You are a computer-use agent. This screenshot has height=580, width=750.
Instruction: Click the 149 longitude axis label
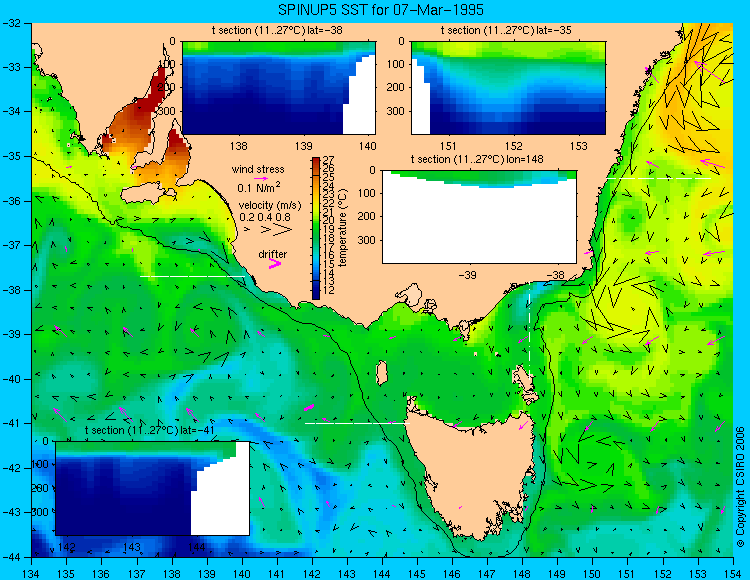tap(558, 573)
